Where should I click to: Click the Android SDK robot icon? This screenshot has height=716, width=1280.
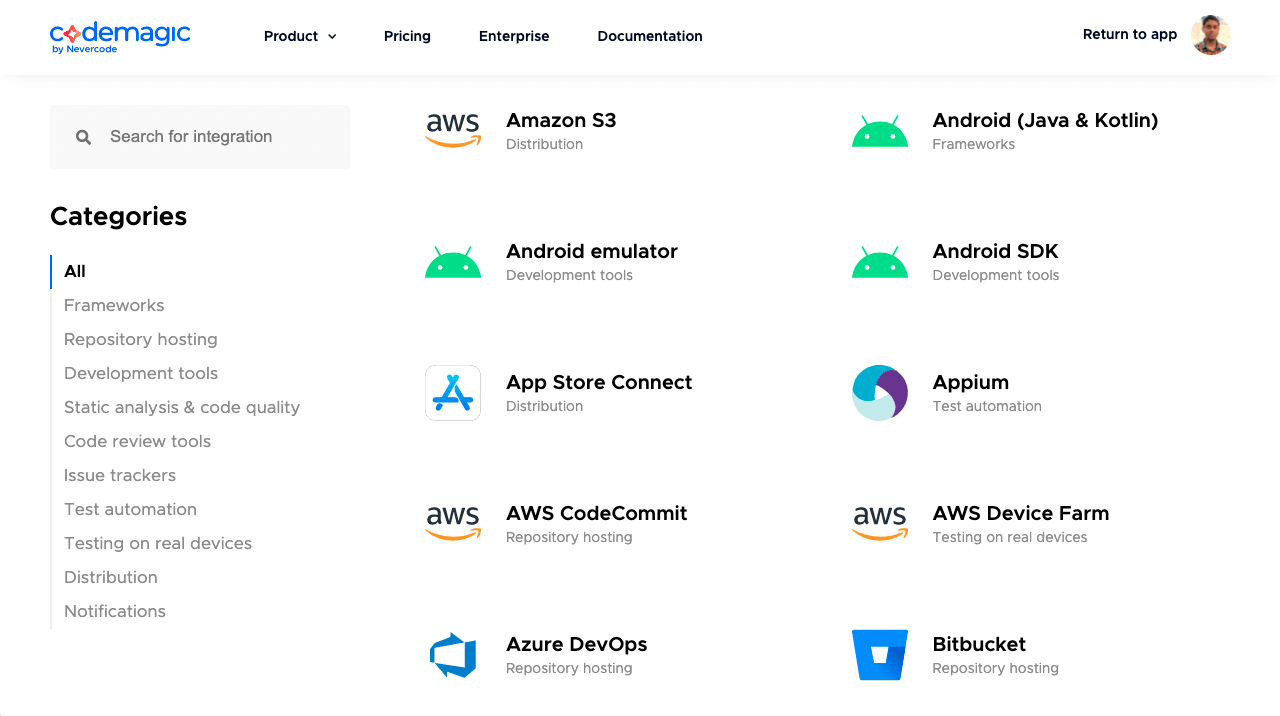[x=880, y=262]
